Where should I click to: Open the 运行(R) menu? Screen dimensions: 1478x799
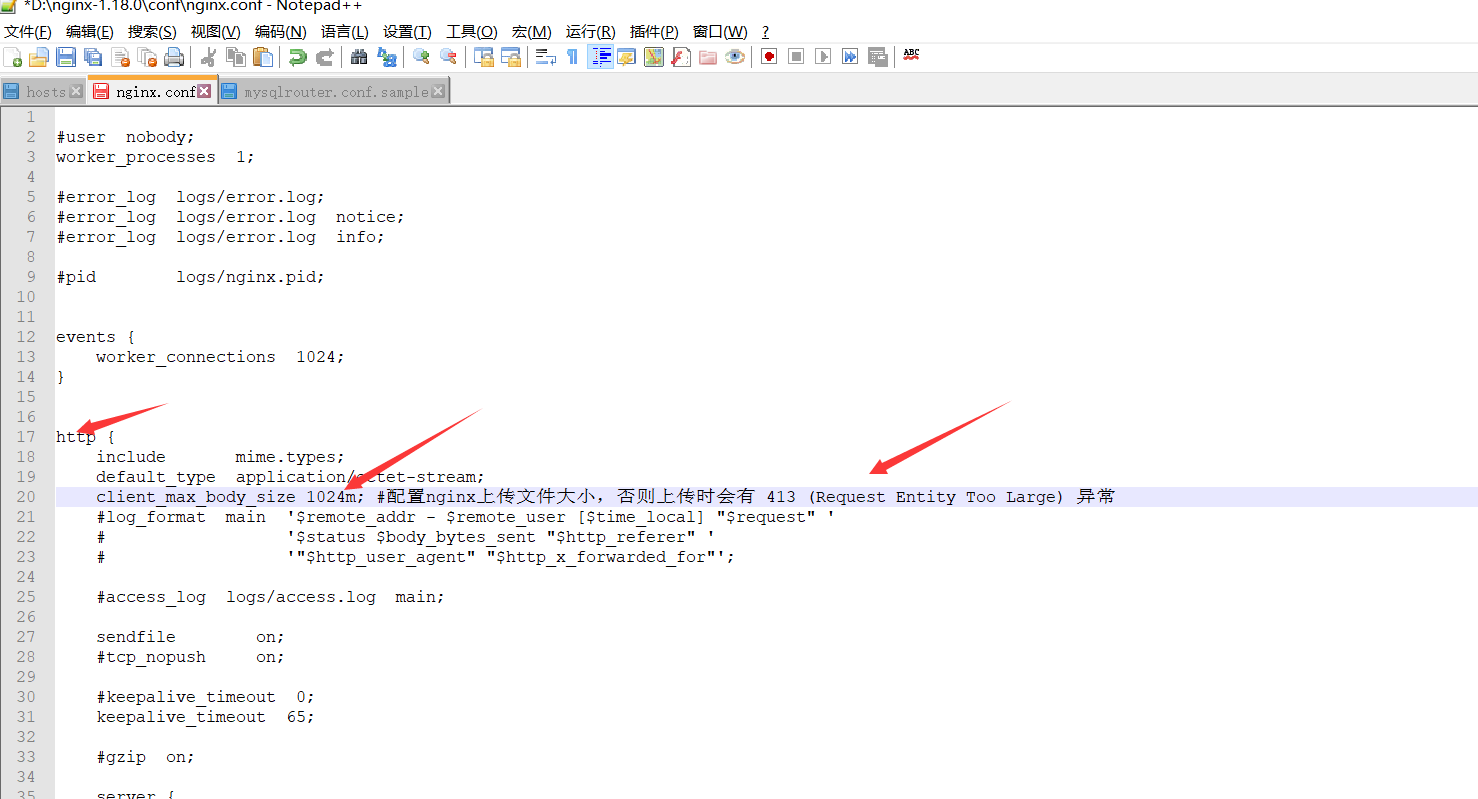pos(591,32)
